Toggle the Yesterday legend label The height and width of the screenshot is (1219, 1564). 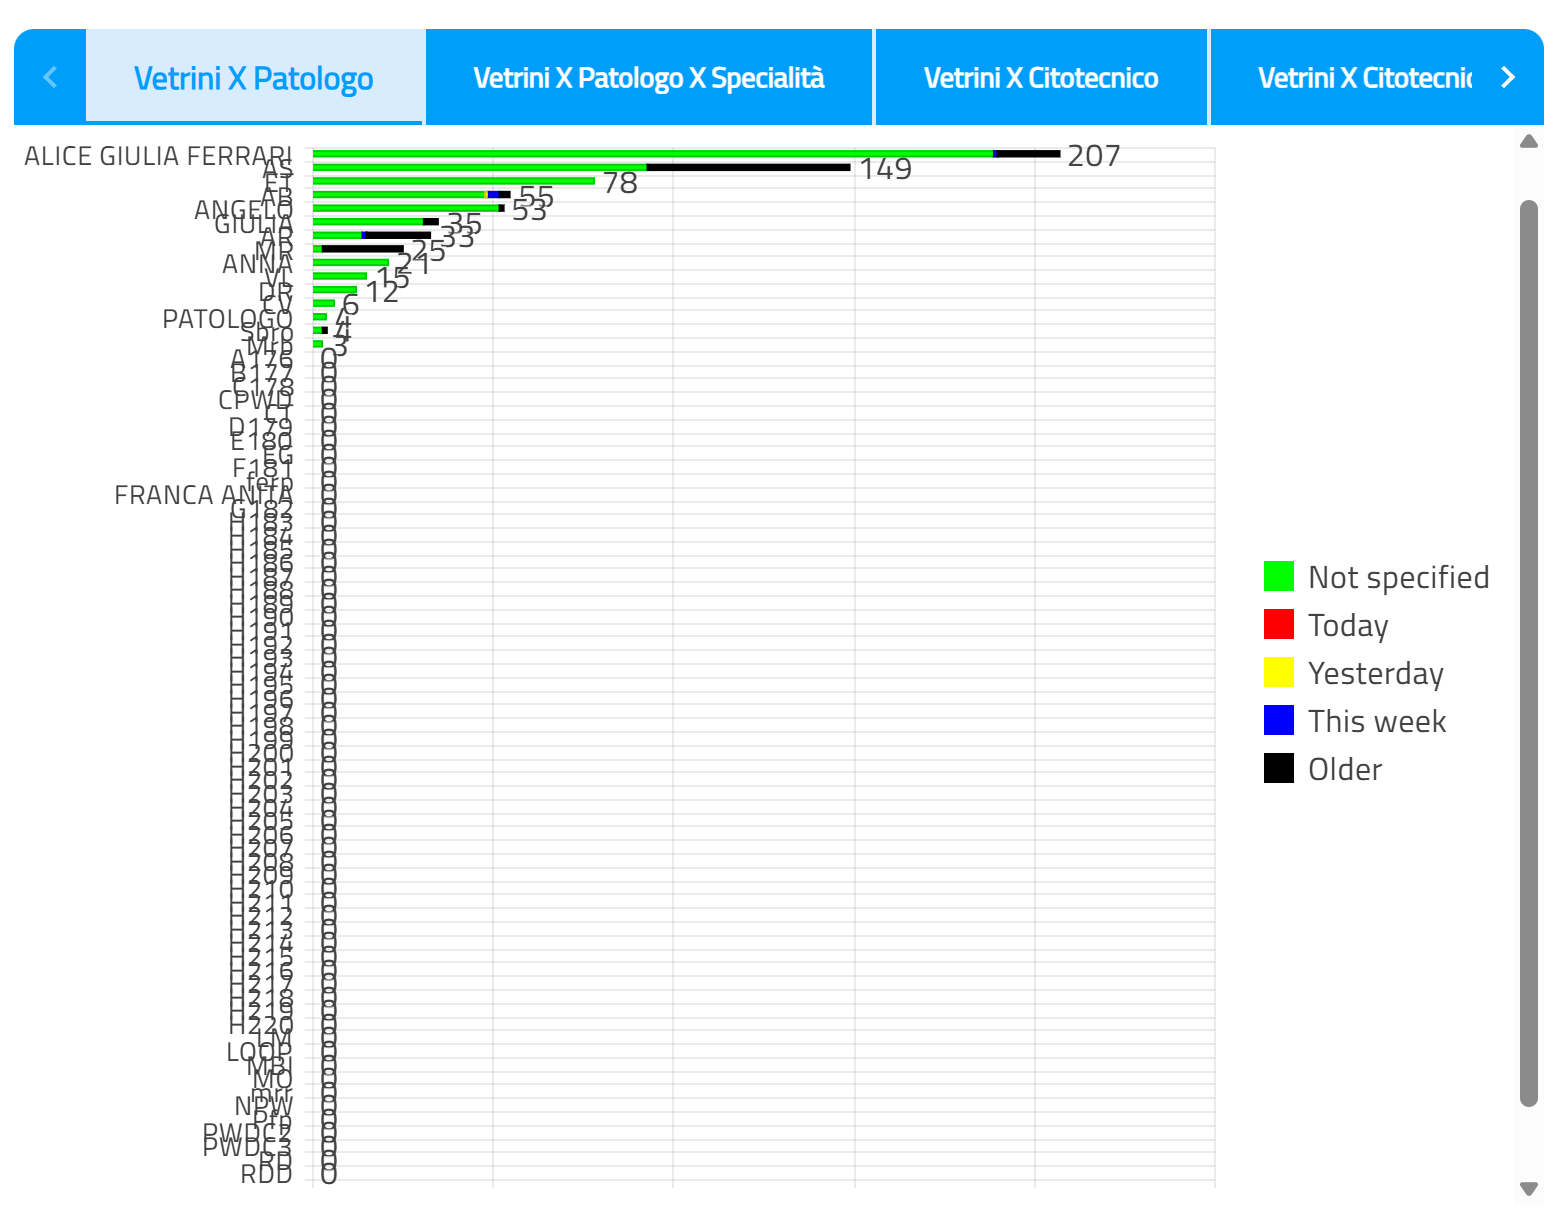point(1376,674)
